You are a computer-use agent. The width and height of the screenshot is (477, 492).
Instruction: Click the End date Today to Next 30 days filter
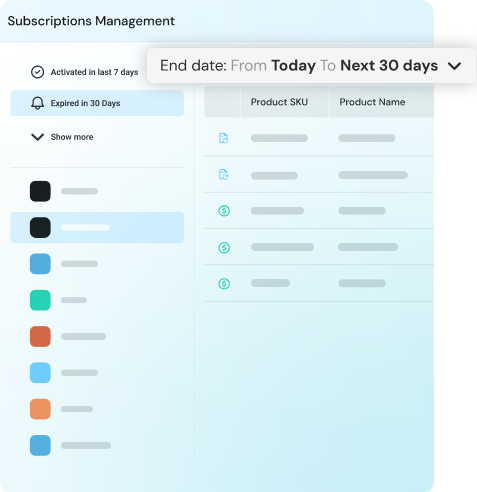click(311, 65)
